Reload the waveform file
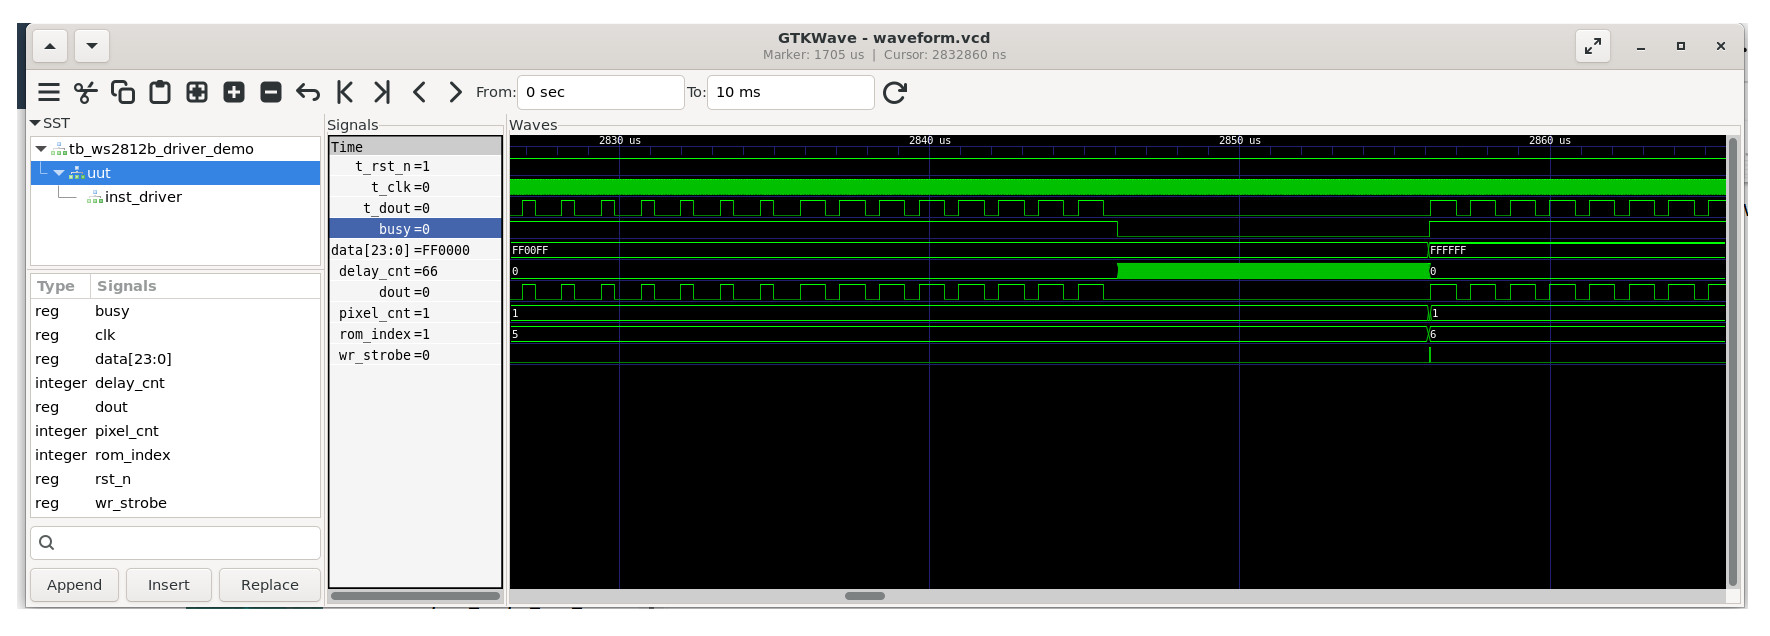This screenshot has width=1770, height=636. click(x=895, y=93)
